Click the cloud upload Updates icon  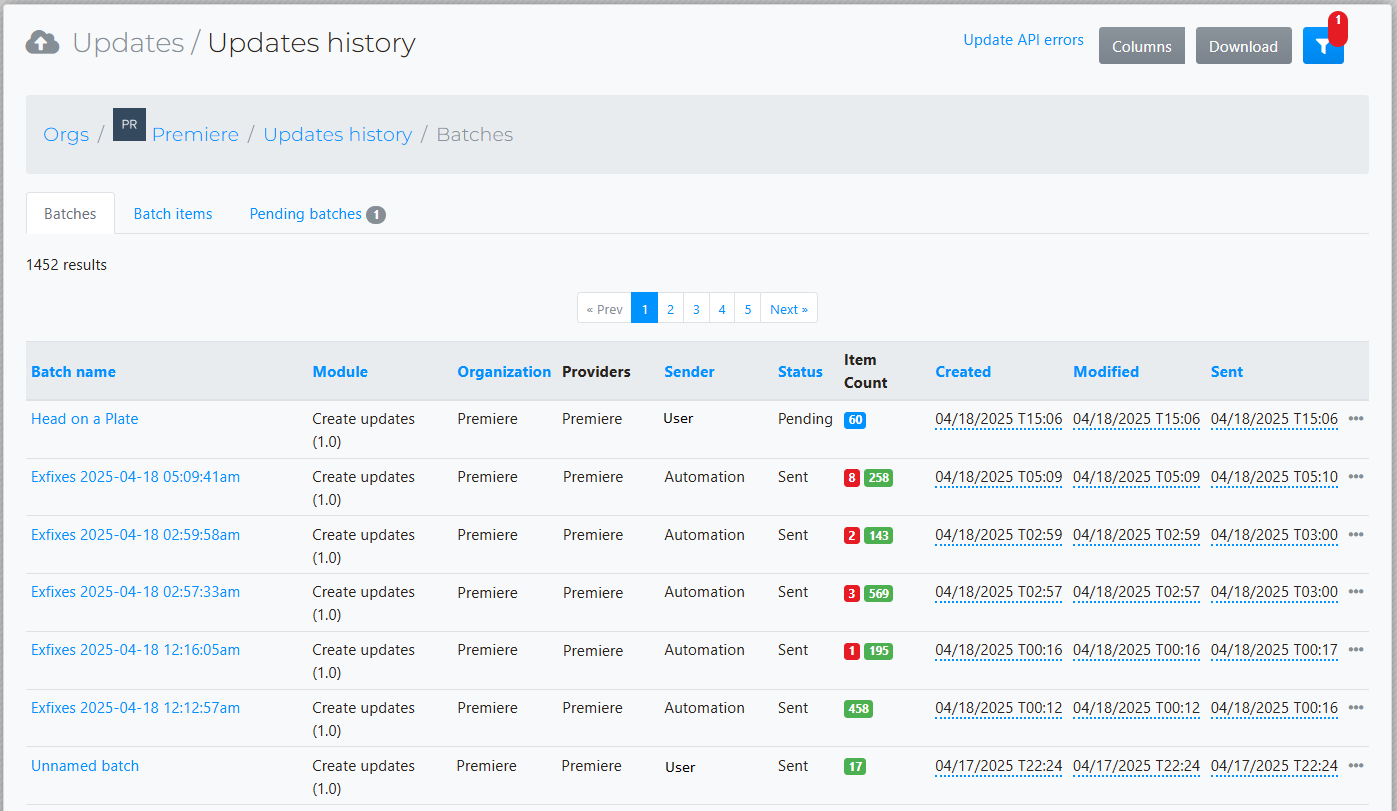tap(42, 43)
